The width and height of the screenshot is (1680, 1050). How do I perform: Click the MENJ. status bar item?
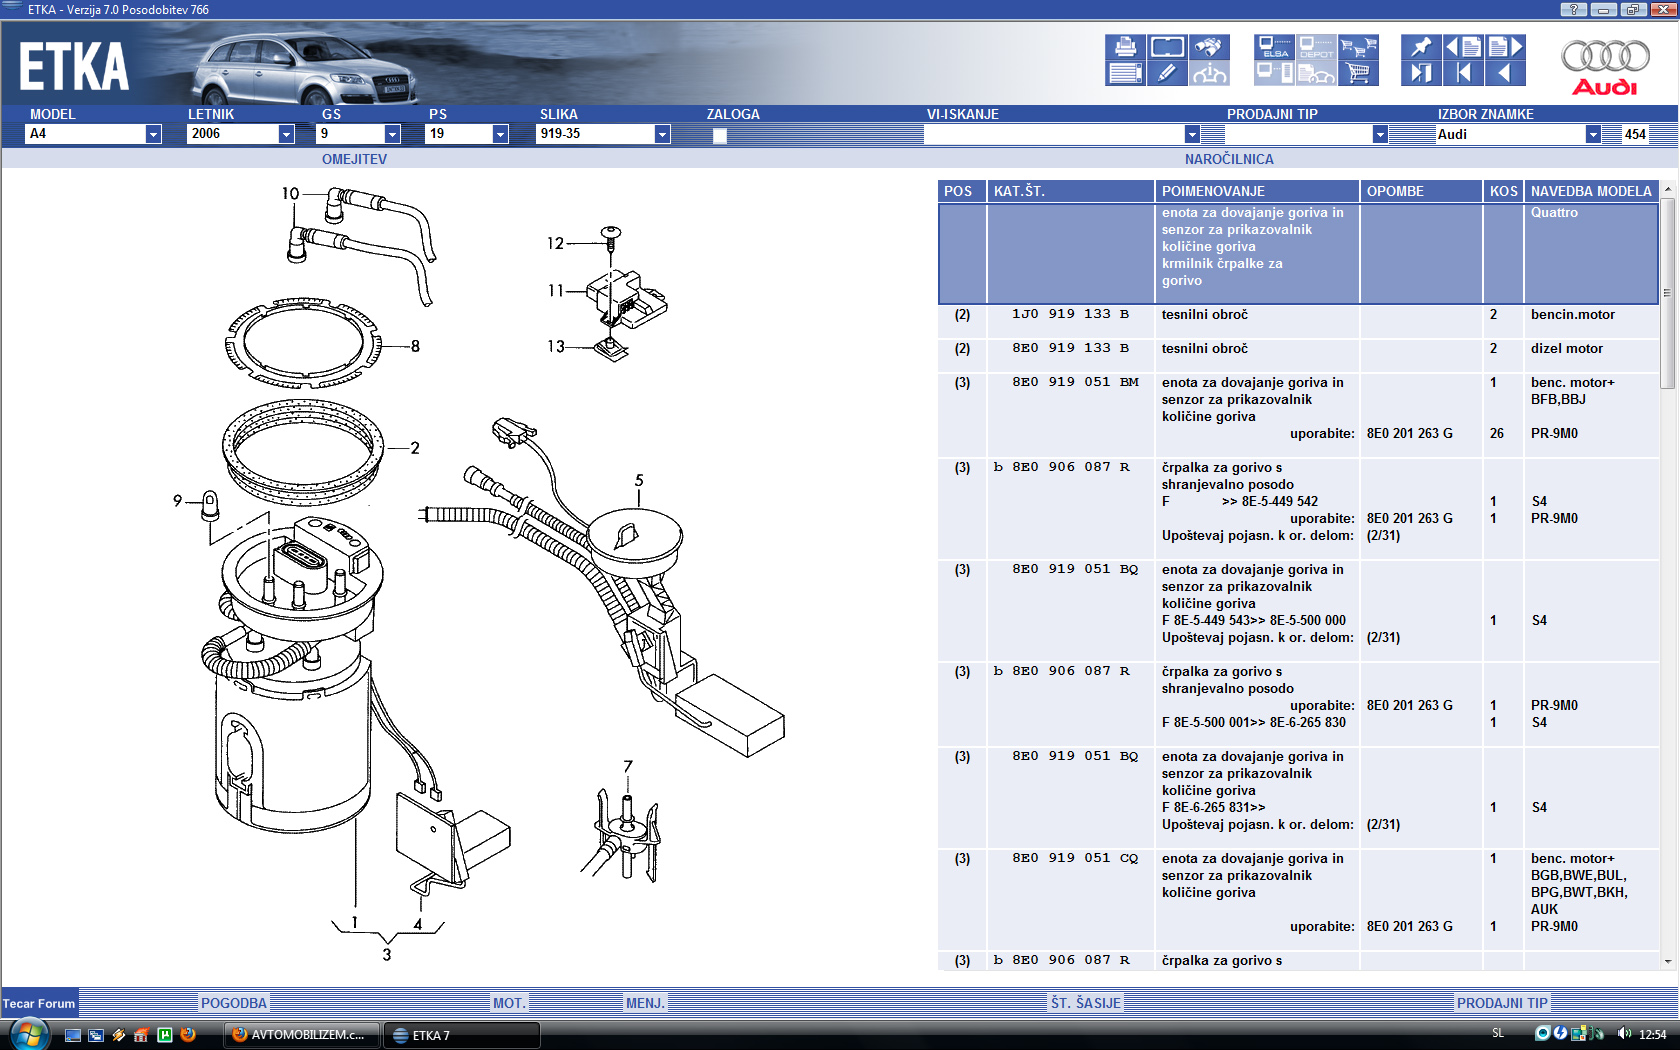(645, 1003)
